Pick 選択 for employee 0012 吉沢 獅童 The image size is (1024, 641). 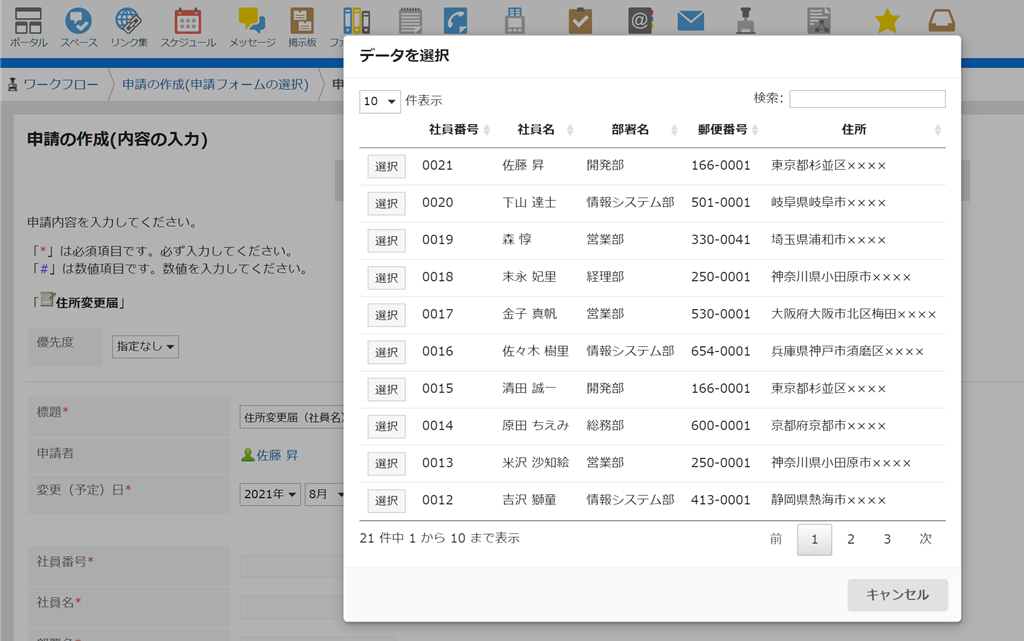point(387,501)
